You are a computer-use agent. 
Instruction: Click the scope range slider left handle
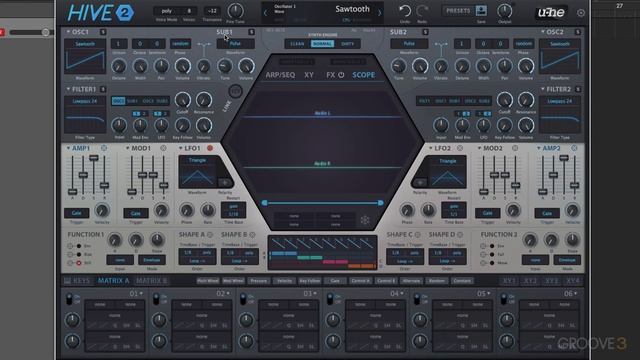pos(264,203)
